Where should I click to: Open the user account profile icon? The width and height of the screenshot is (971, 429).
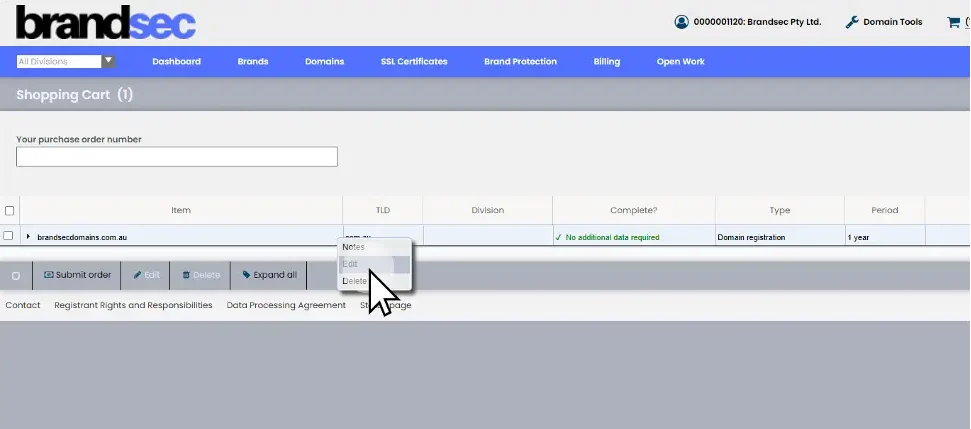pyautogui.click(x=681, y=22)
